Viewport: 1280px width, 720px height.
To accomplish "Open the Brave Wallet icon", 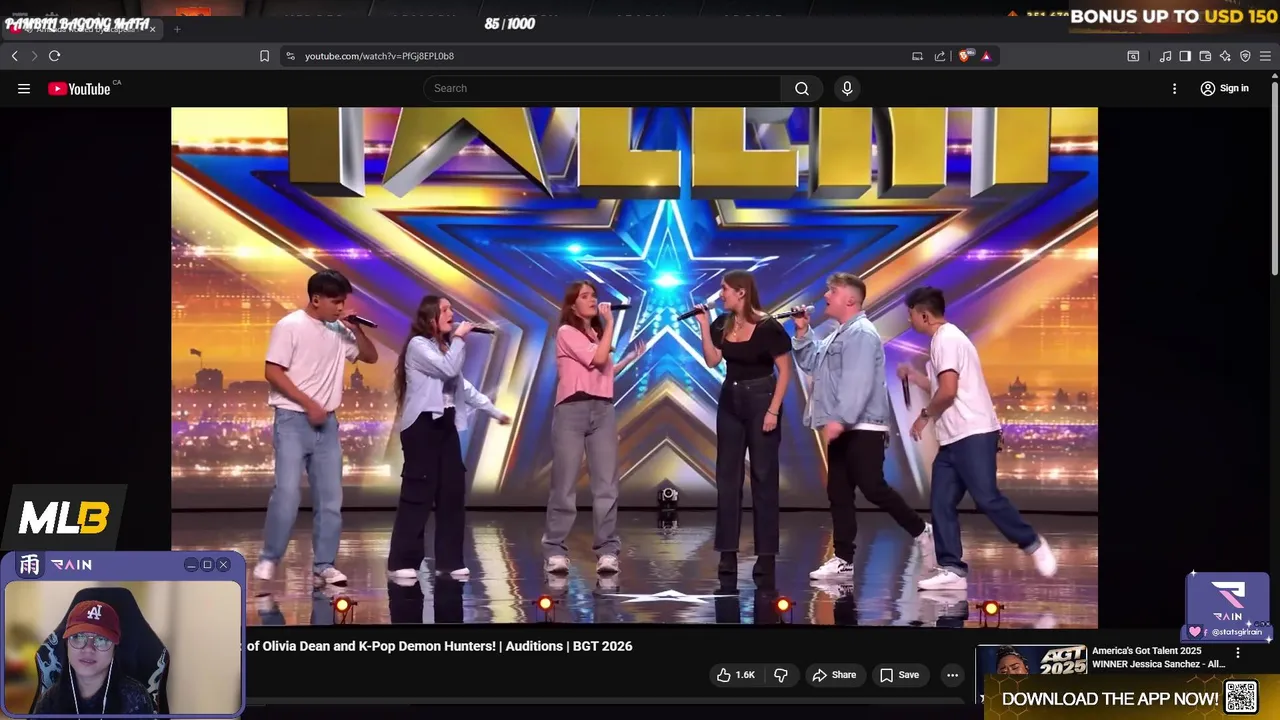I will (1205, 56).
